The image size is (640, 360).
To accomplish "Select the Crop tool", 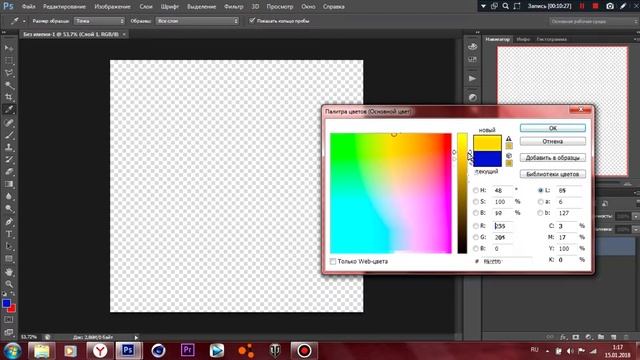I will (x=9, y=97).
